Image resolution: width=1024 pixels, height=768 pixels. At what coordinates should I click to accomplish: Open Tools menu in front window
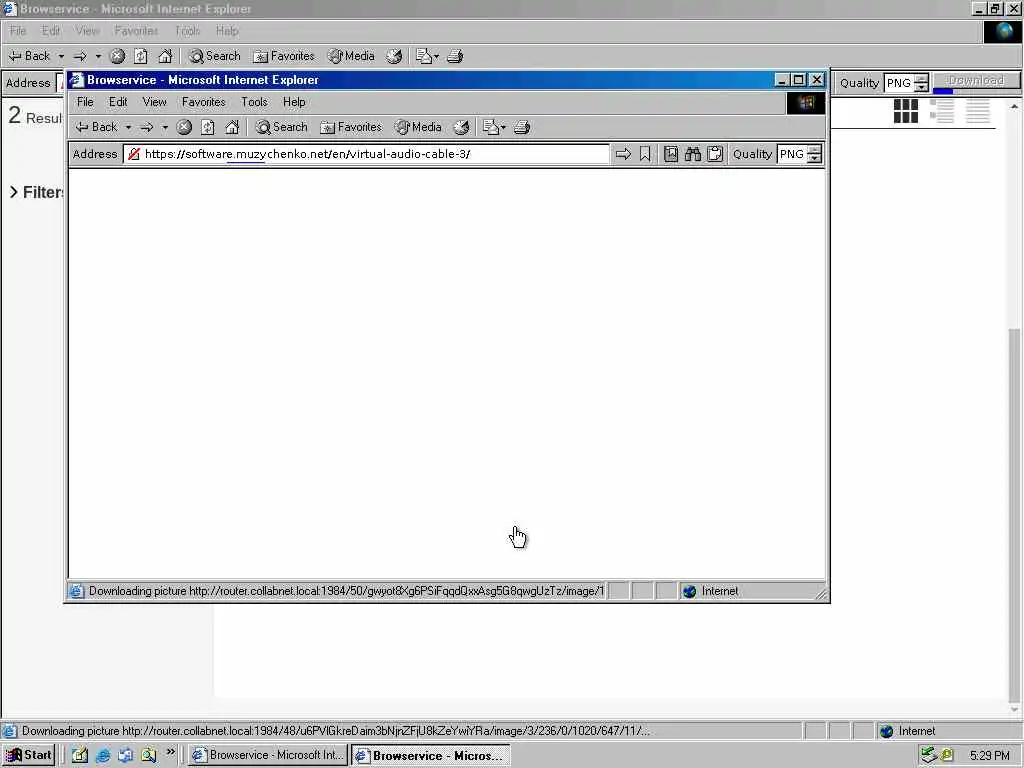click(254, 102)
